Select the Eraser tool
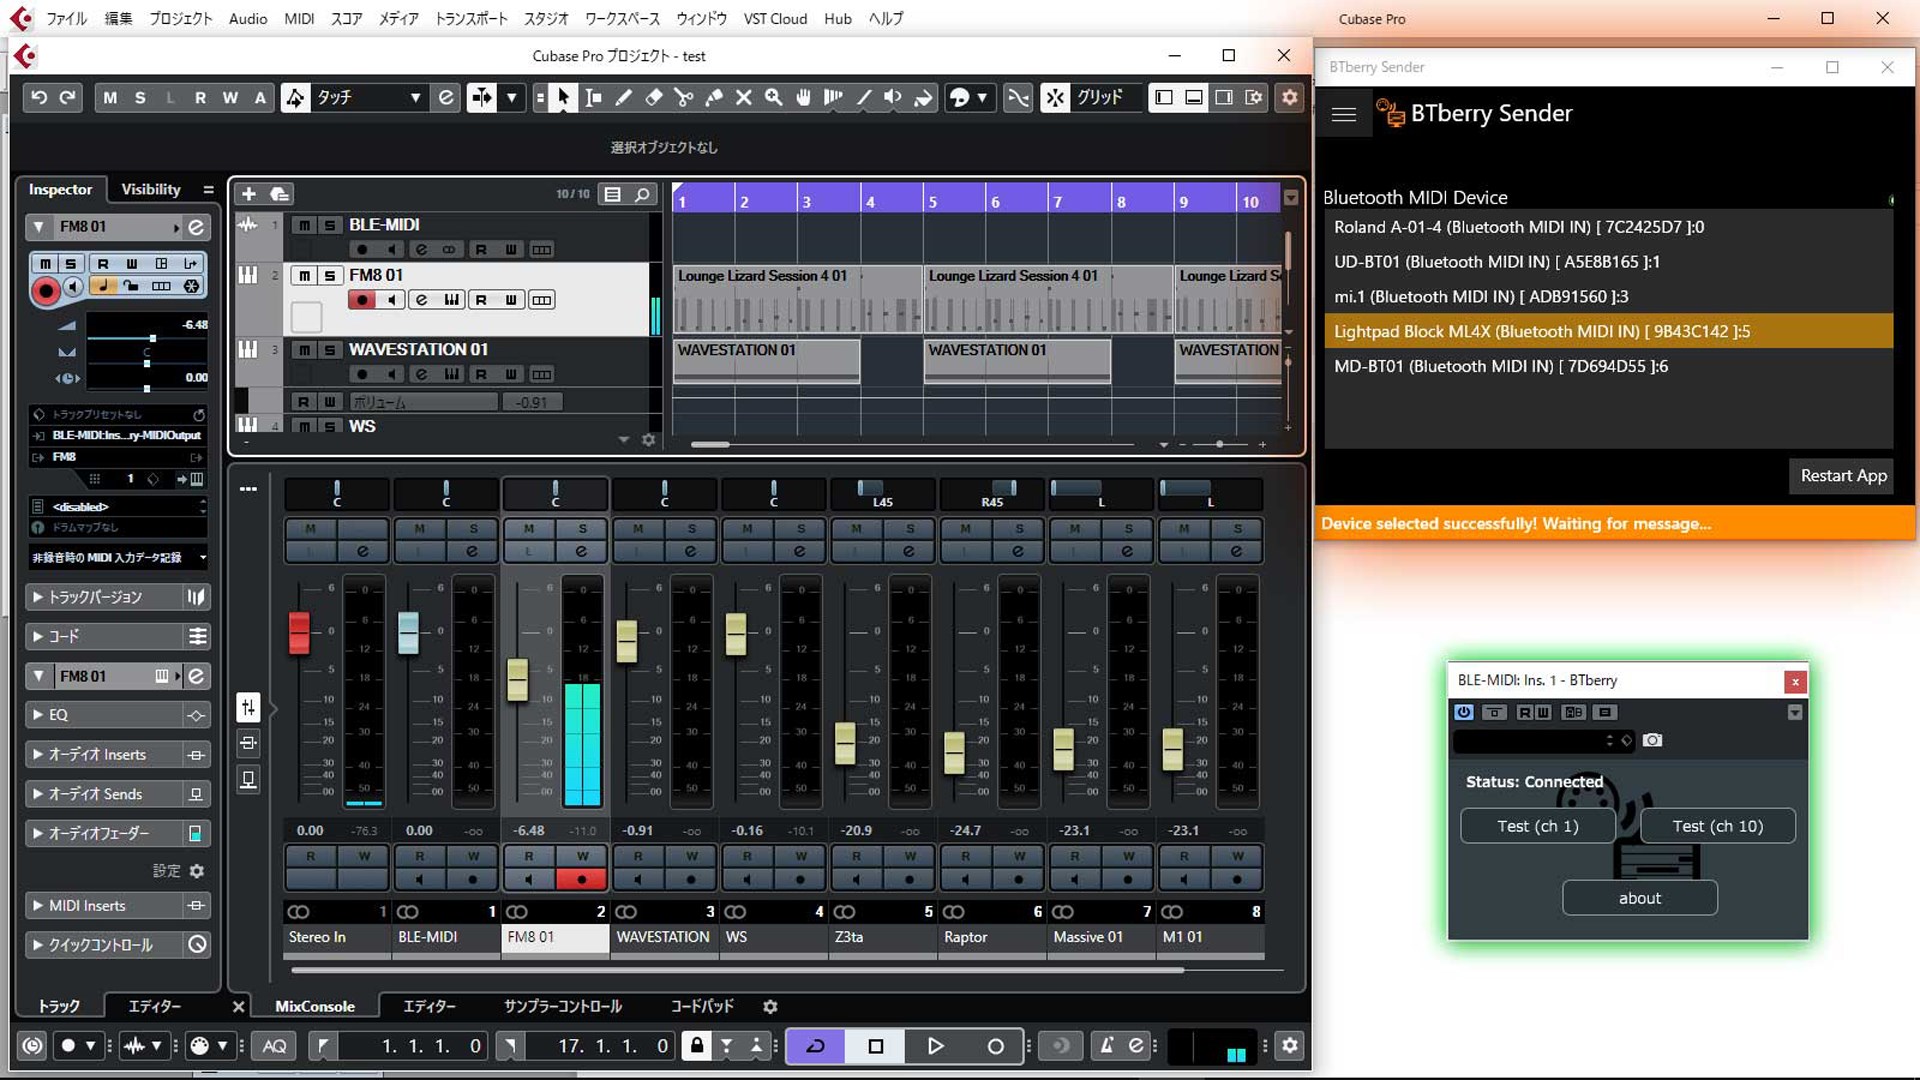Image resolution: width=1920 pixels, height=1080 pixels. (653, 97)
